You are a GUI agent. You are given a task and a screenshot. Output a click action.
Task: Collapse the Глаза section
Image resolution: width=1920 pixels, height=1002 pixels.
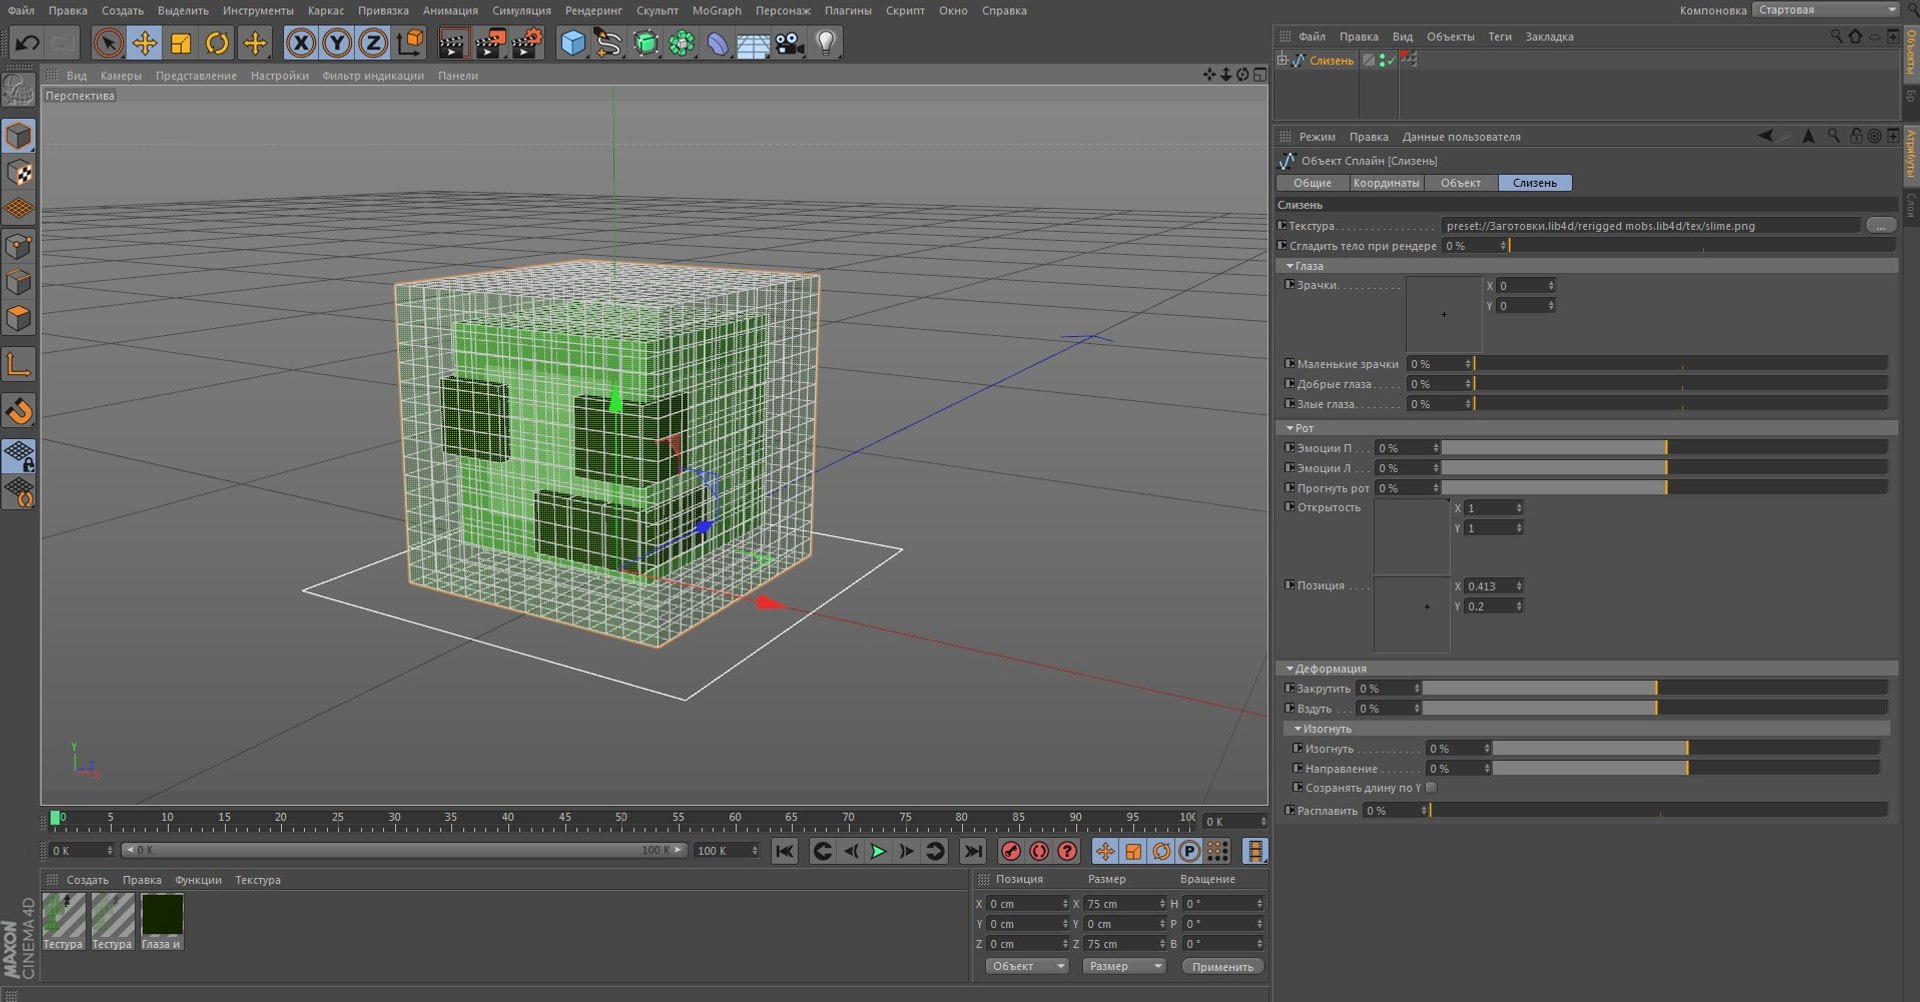[1290, 266]
